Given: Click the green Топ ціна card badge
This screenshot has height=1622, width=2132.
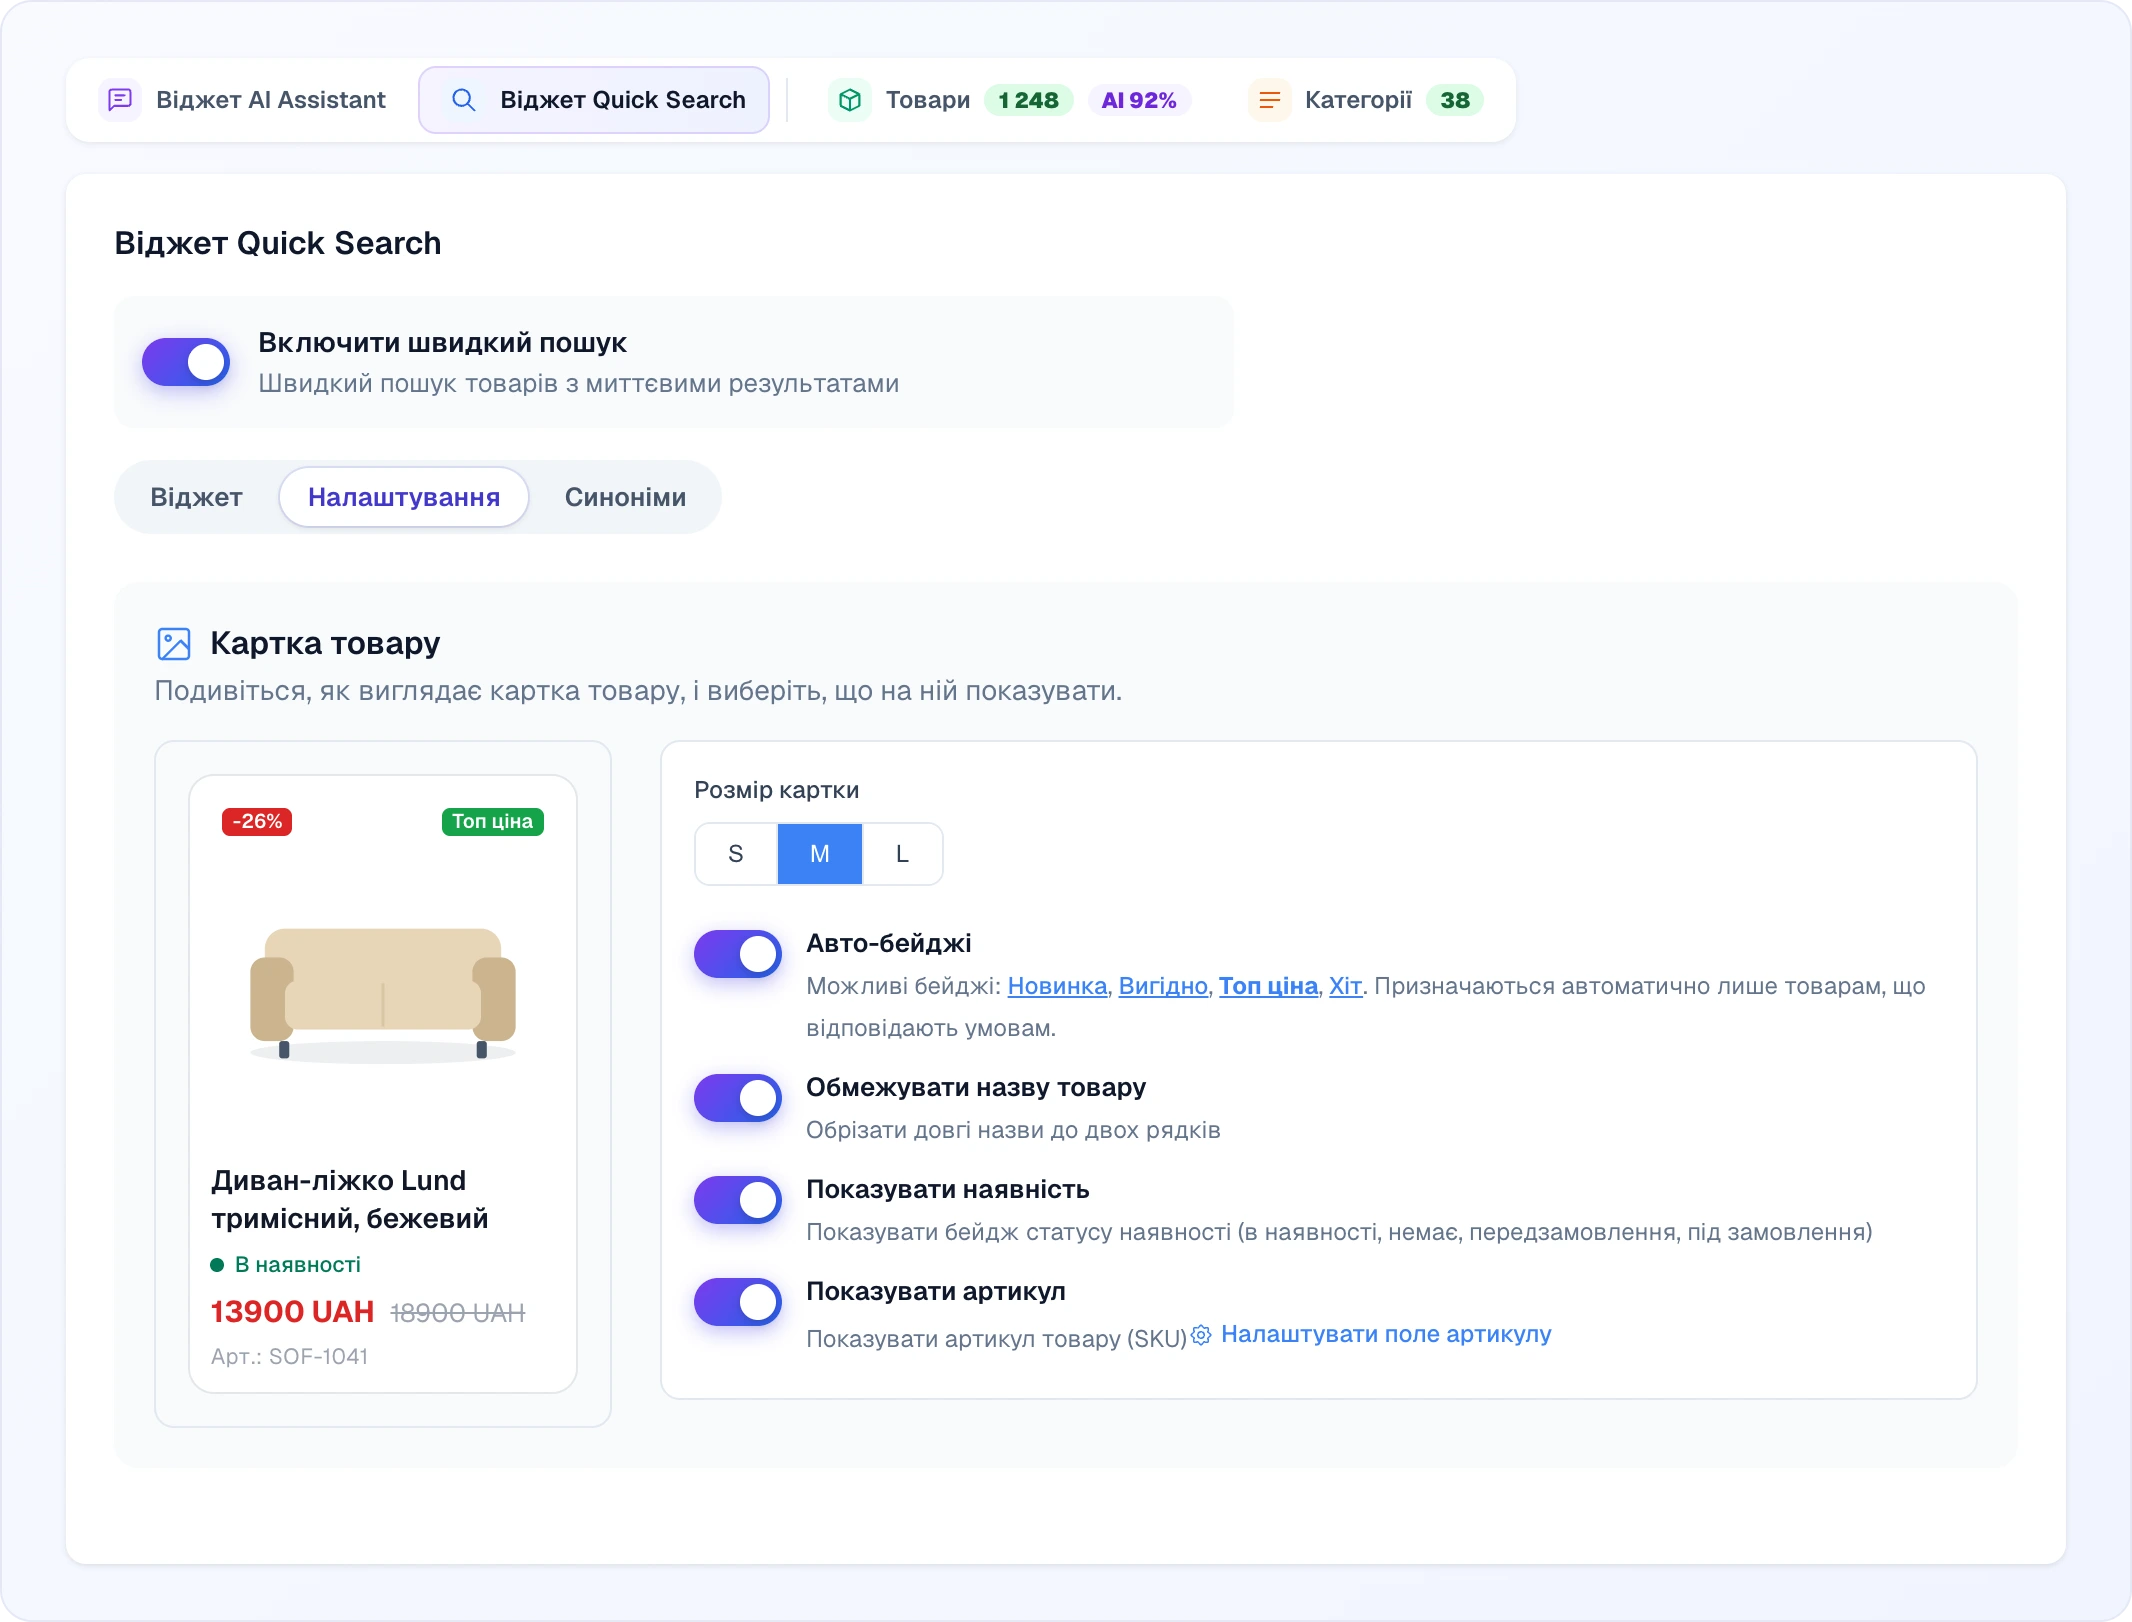Looking at the screenshot, I should tap(492, 822).
